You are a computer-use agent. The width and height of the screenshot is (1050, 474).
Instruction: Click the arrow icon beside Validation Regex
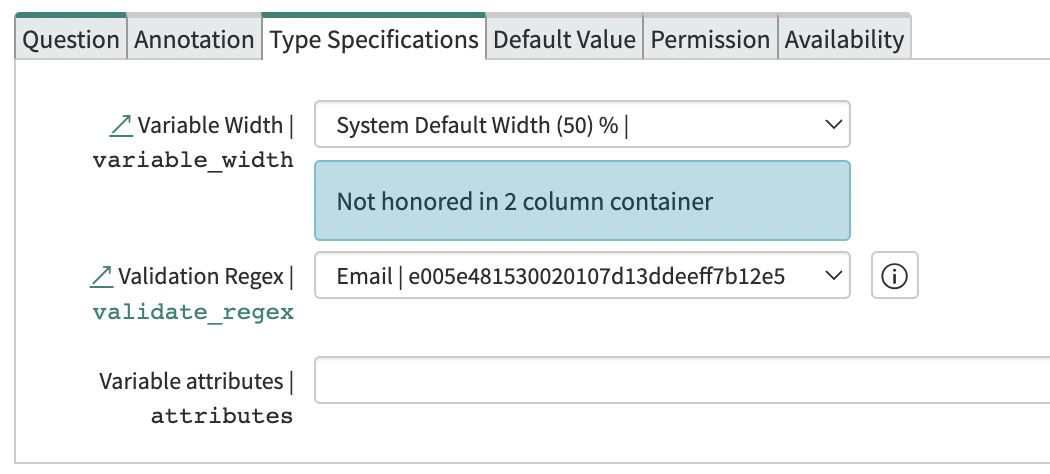101,275
